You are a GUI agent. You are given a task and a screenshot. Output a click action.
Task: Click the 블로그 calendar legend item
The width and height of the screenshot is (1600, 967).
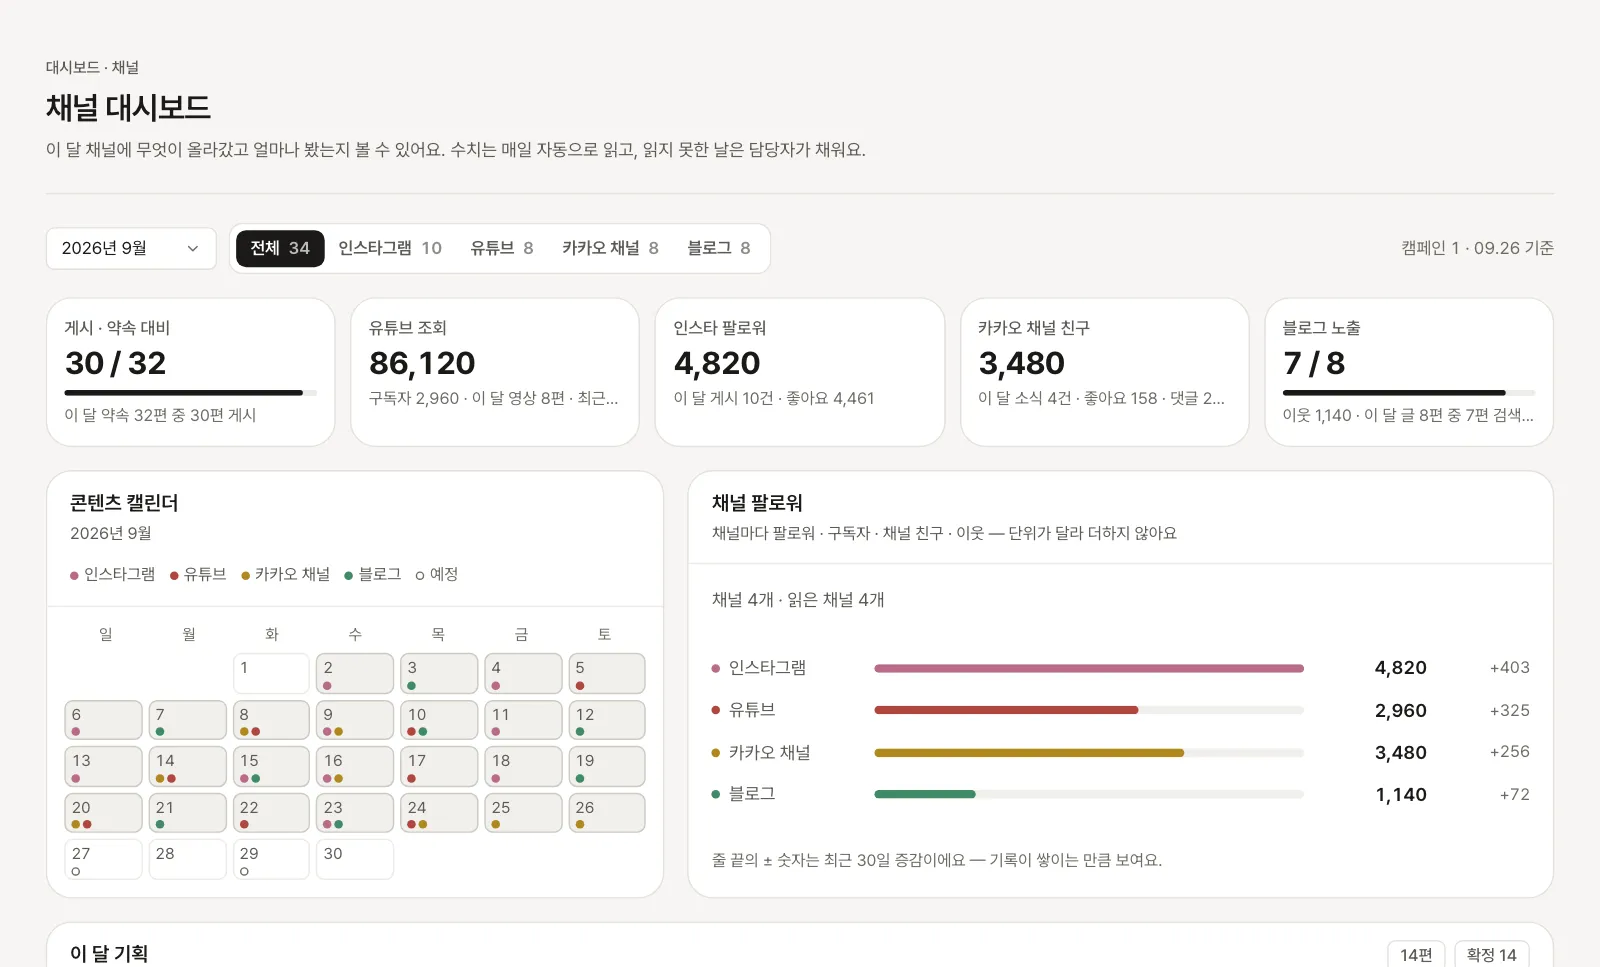click(x=372, y=574)
